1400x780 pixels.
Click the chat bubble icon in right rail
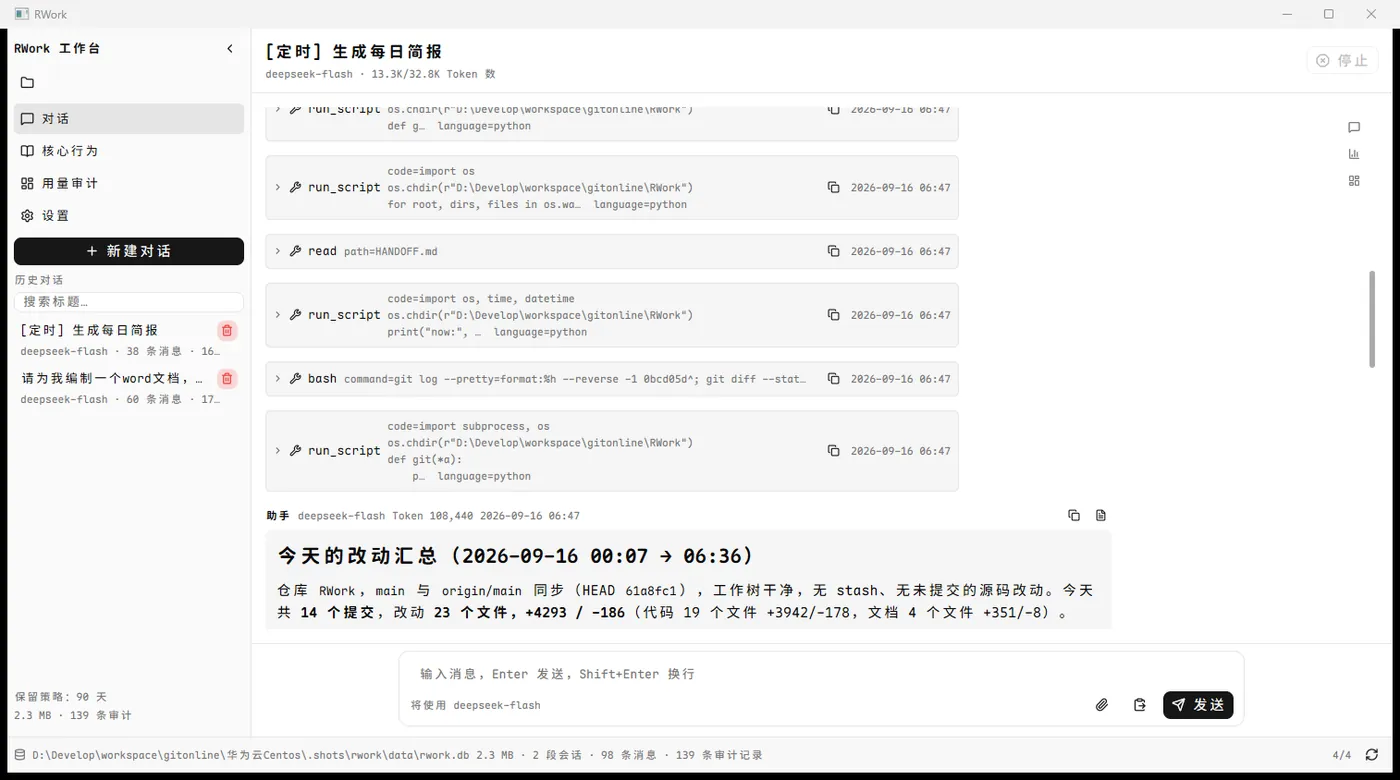(1354, 127)
